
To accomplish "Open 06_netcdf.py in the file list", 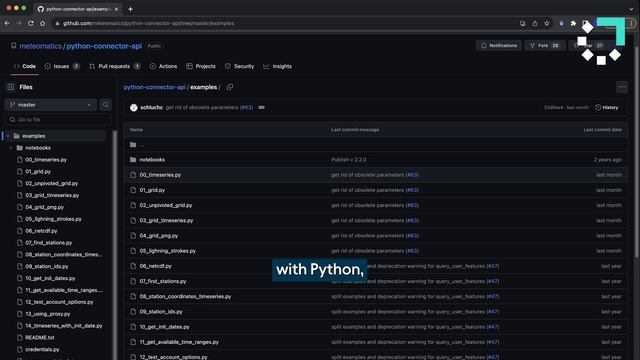I will [x=156, y=266].
